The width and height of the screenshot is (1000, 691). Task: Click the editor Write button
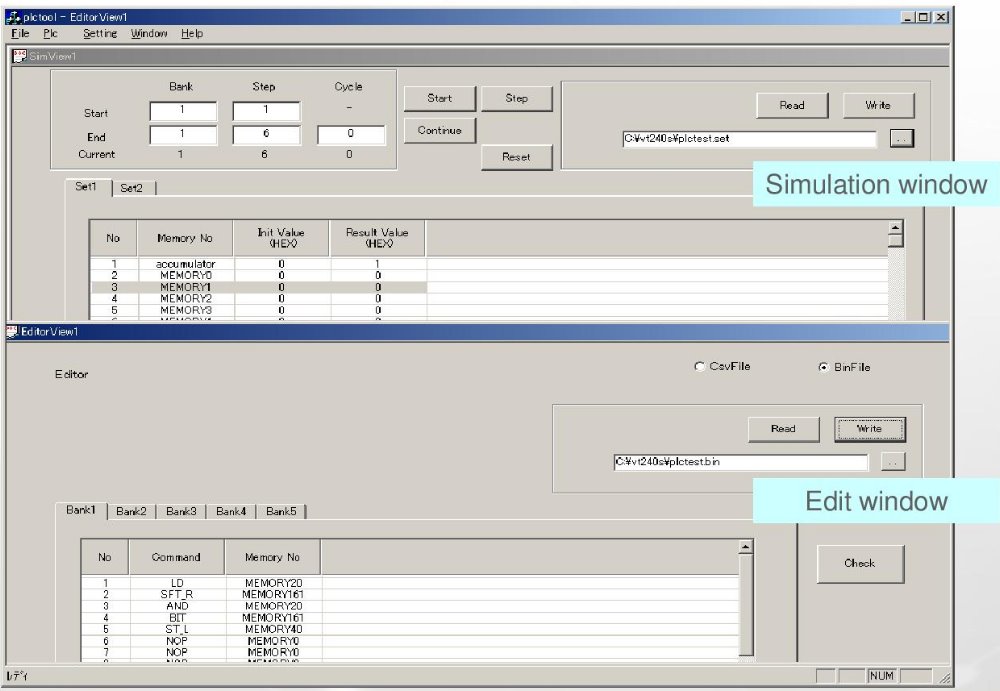(x=869, y=429)
